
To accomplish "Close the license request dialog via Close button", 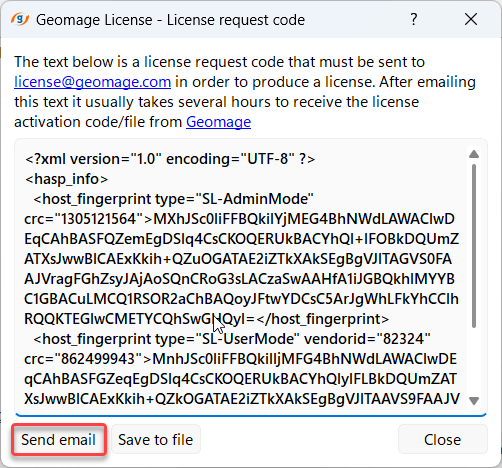I will [x=442, y=440].
